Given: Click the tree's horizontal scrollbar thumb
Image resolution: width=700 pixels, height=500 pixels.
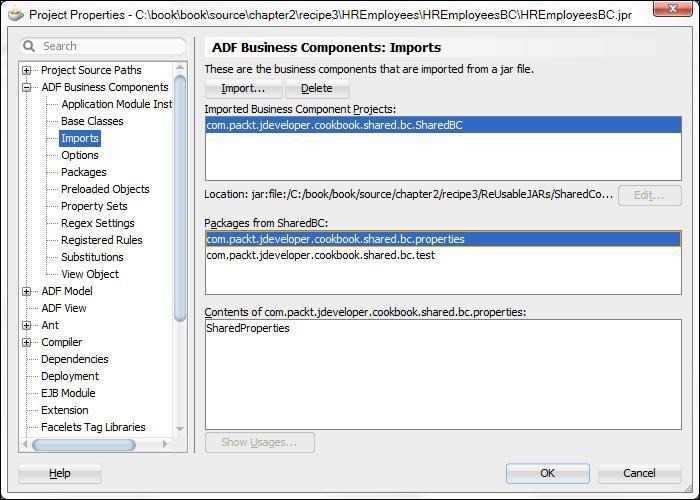Looking at the screenshot, I should pos(83,444).
